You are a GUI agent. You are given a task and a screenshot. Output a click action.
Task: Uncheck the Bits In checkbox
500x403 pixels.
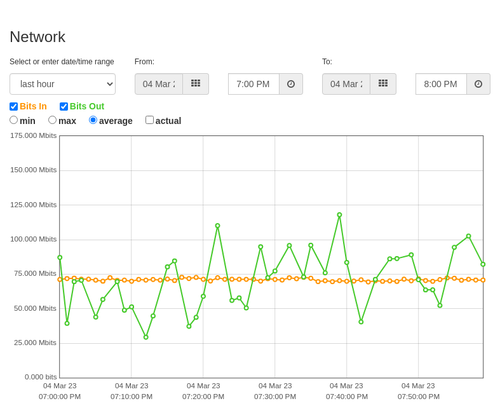(14, 106)
